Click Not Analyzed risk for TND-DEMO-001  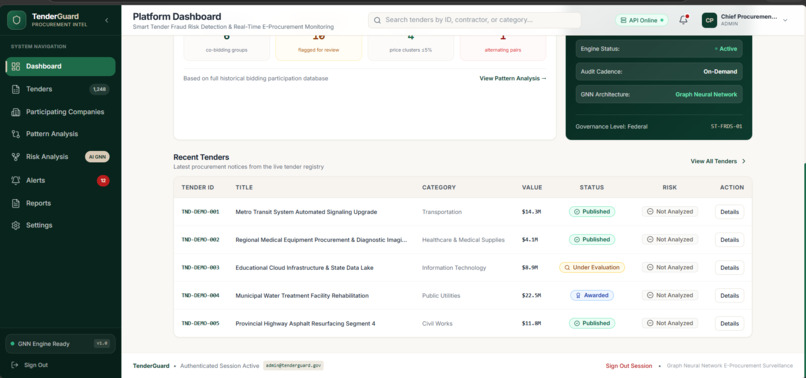coord(670,211)
